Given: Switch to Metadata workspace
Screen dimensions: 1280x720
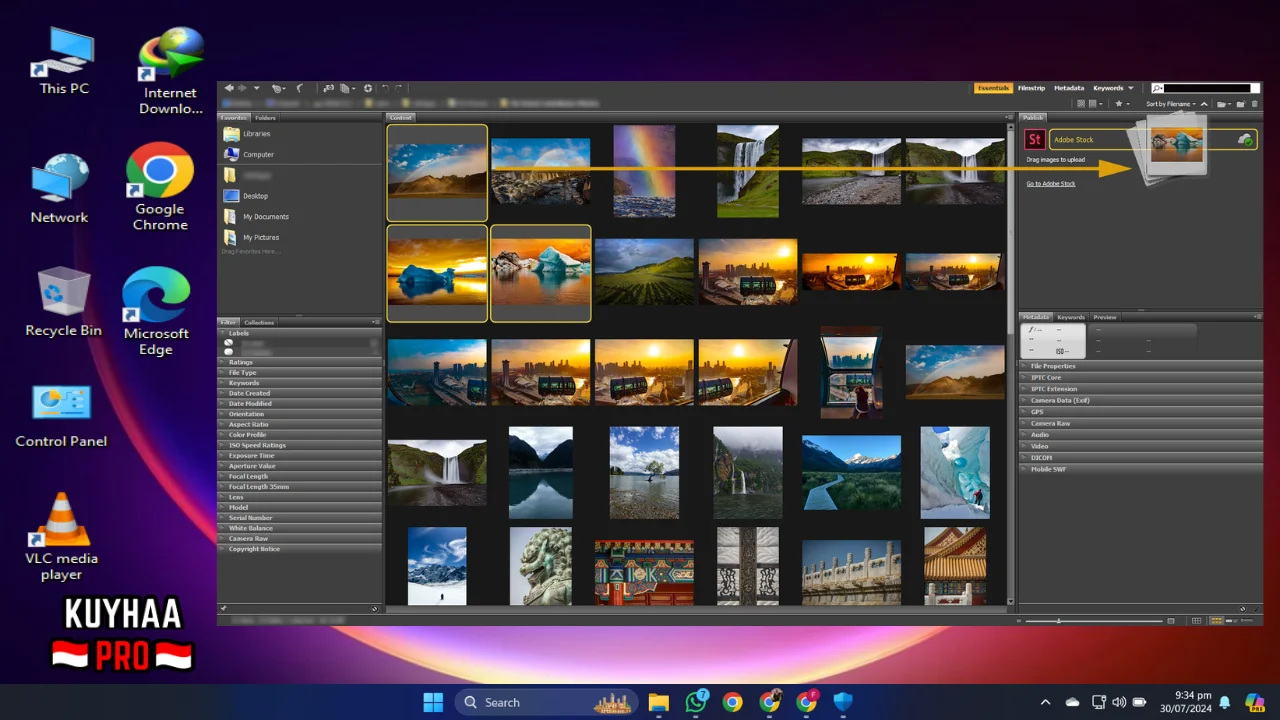Looking at the screenshot, I should pyautogui.click(x=1069, y=88).
